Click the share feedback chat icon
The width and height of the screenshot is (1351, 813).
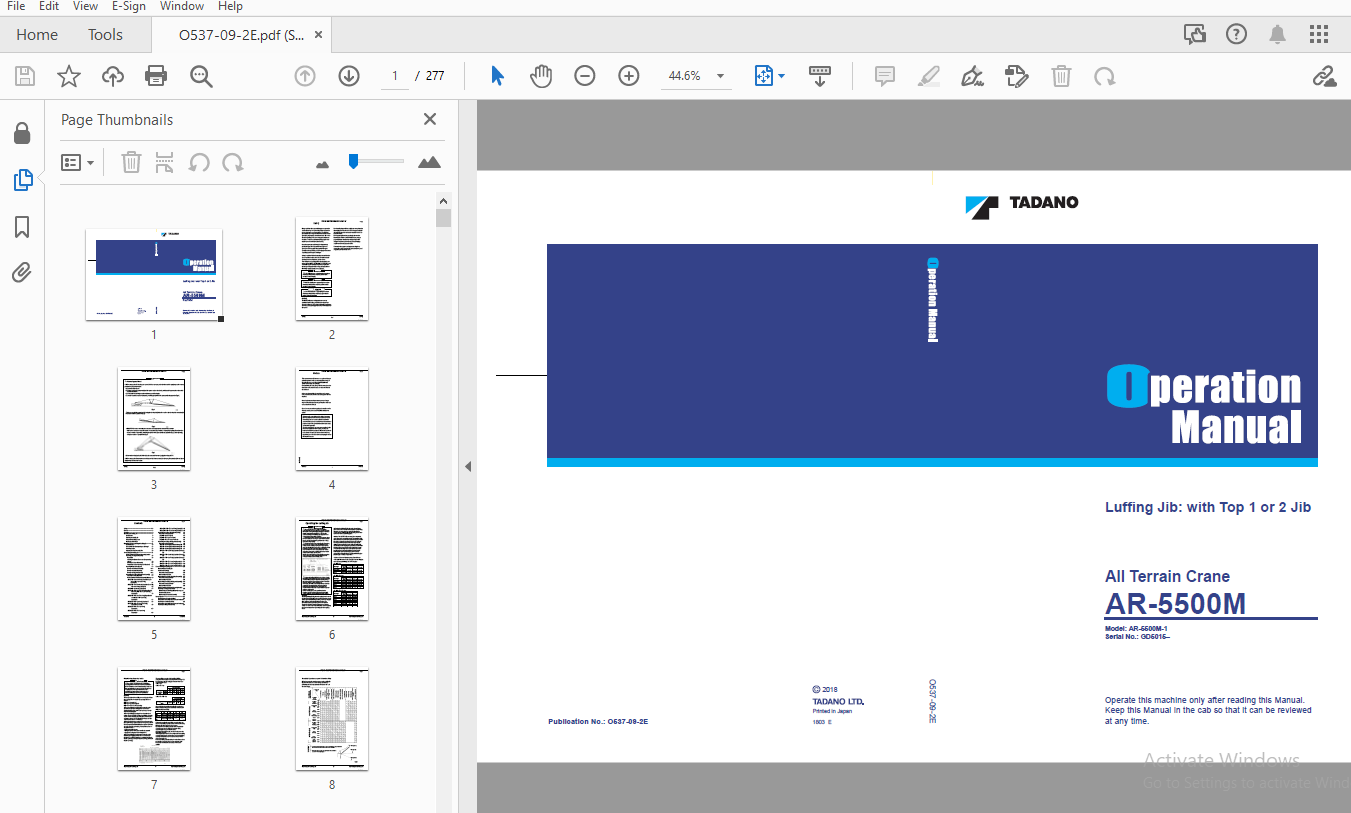pos(1195,34)
